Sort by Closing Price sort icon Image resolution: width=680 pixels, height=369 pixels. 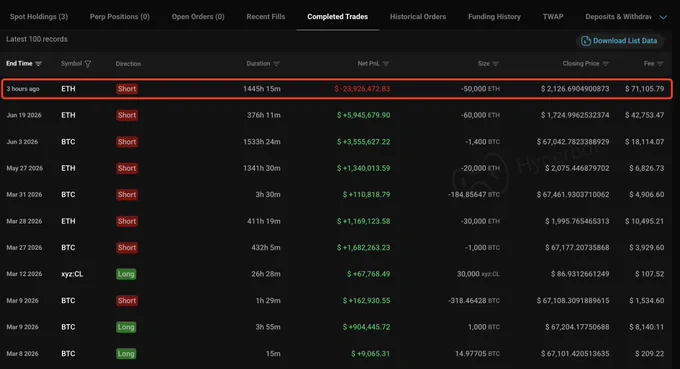click(x=605, y=64)
